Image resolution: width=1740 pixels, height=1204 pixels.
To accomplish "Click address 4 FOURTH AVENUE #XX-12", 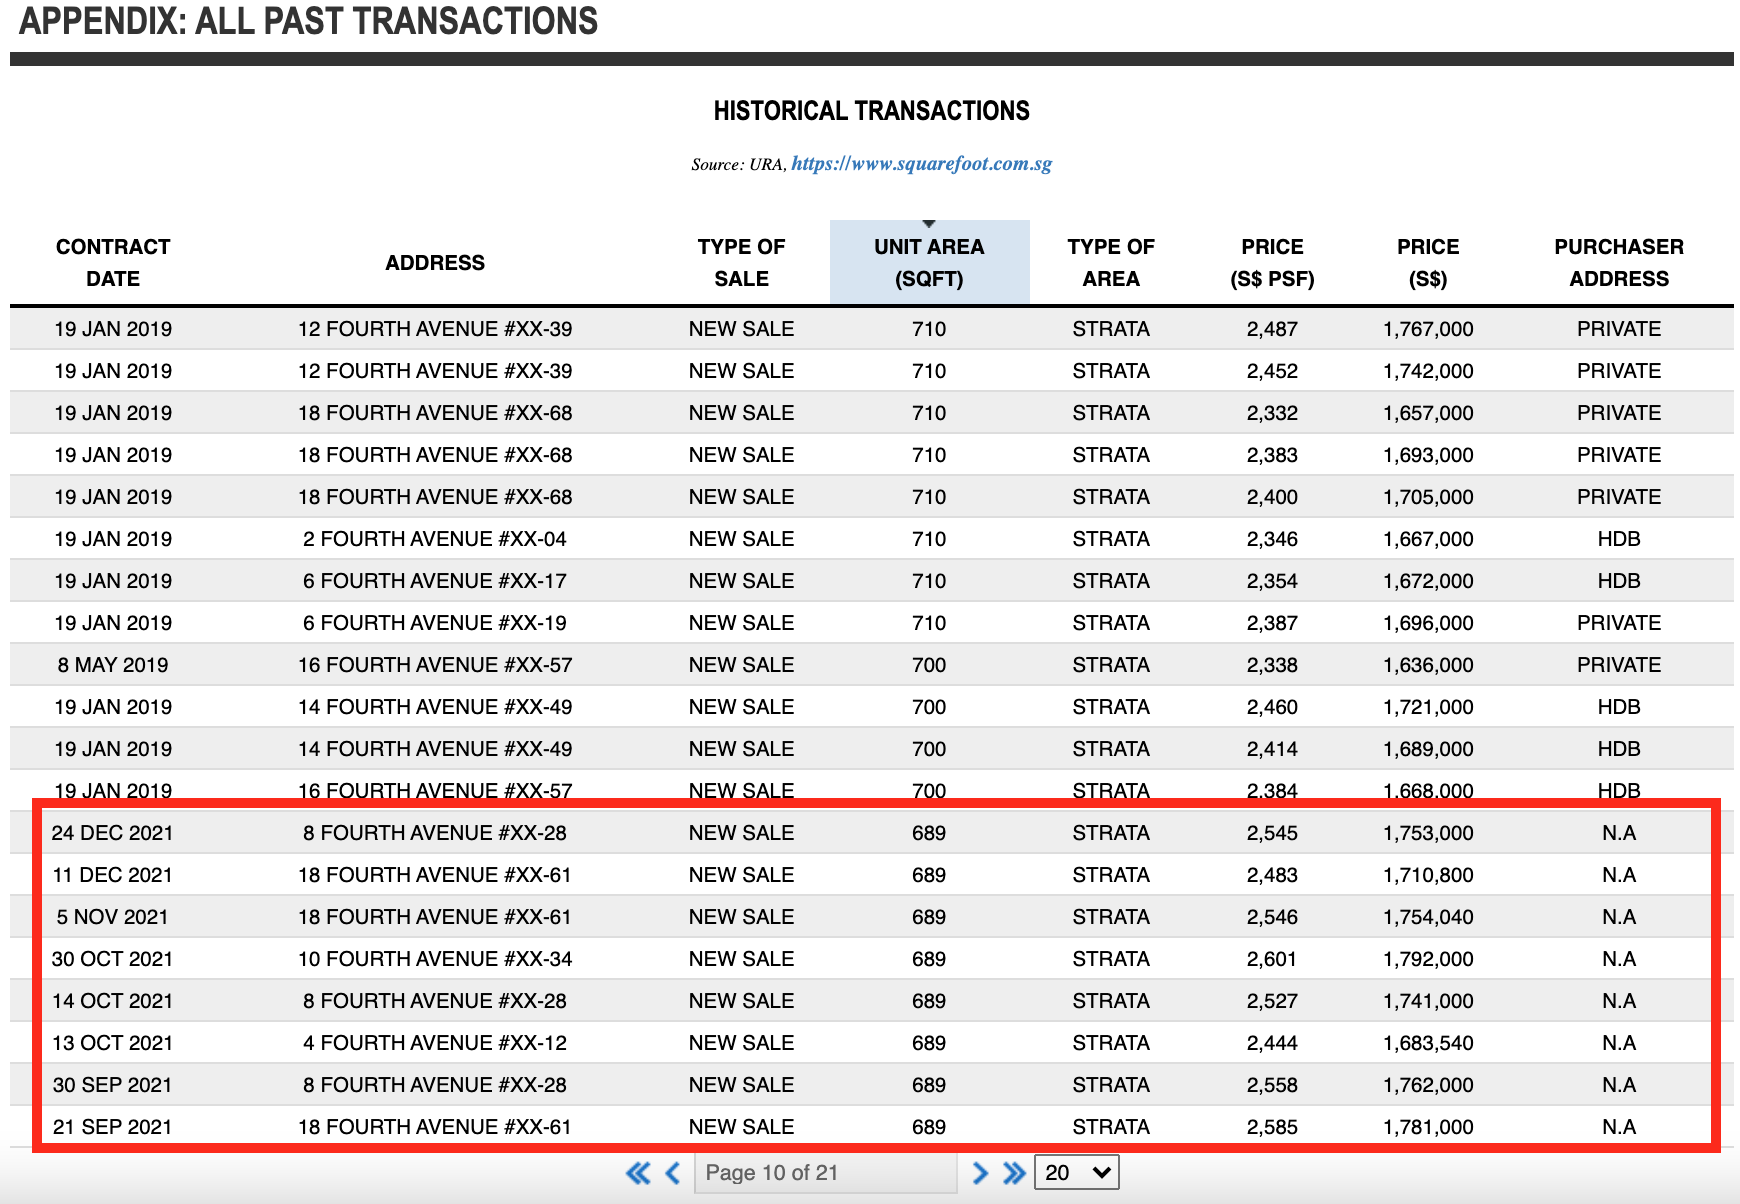I will coord(435,1043).
